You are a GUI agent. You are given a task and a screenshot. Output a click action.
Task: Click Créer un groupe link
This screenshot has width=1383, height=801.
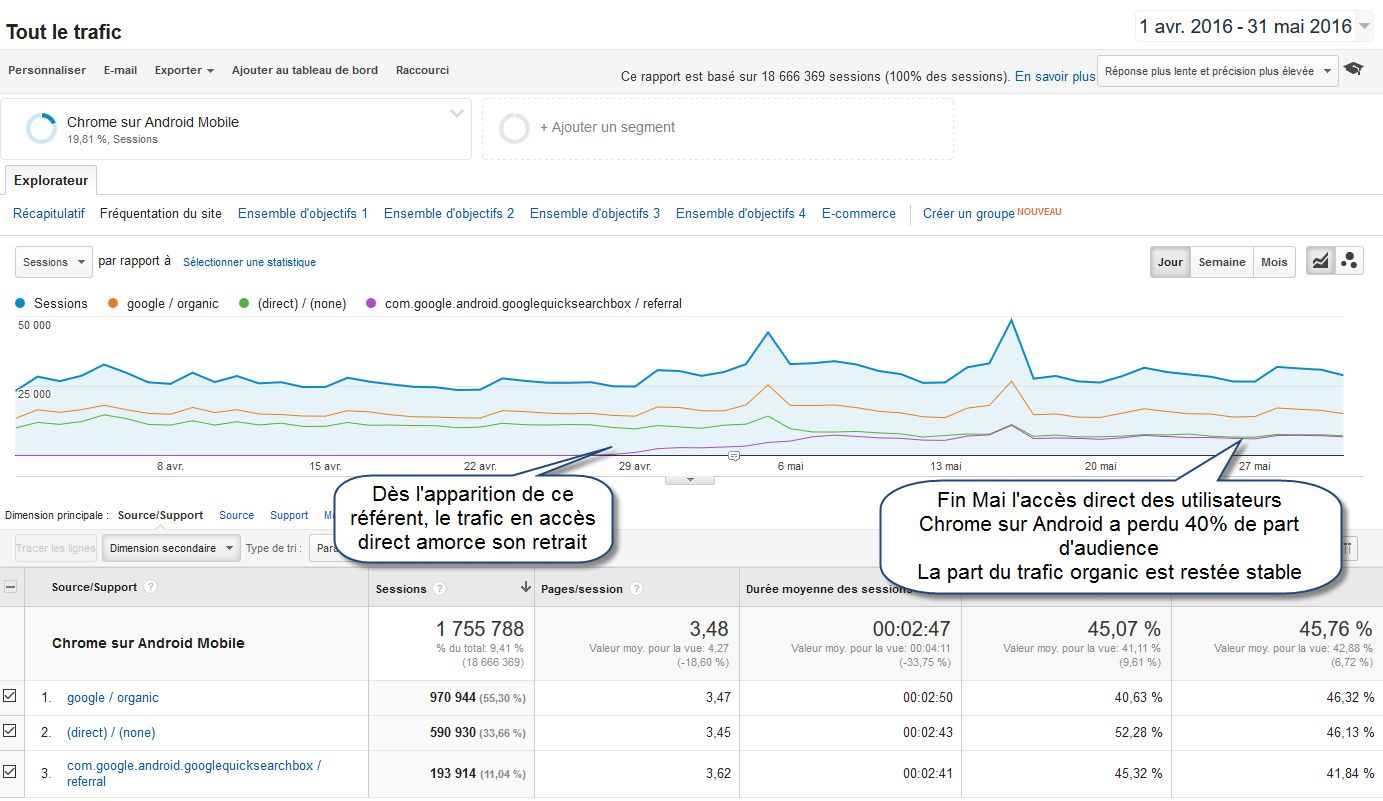[969, 214]
